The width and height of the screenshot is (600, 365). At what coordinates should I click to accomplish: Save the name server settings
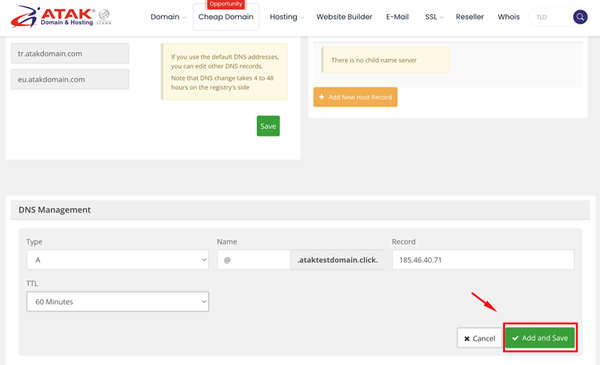tap(268, 126)
